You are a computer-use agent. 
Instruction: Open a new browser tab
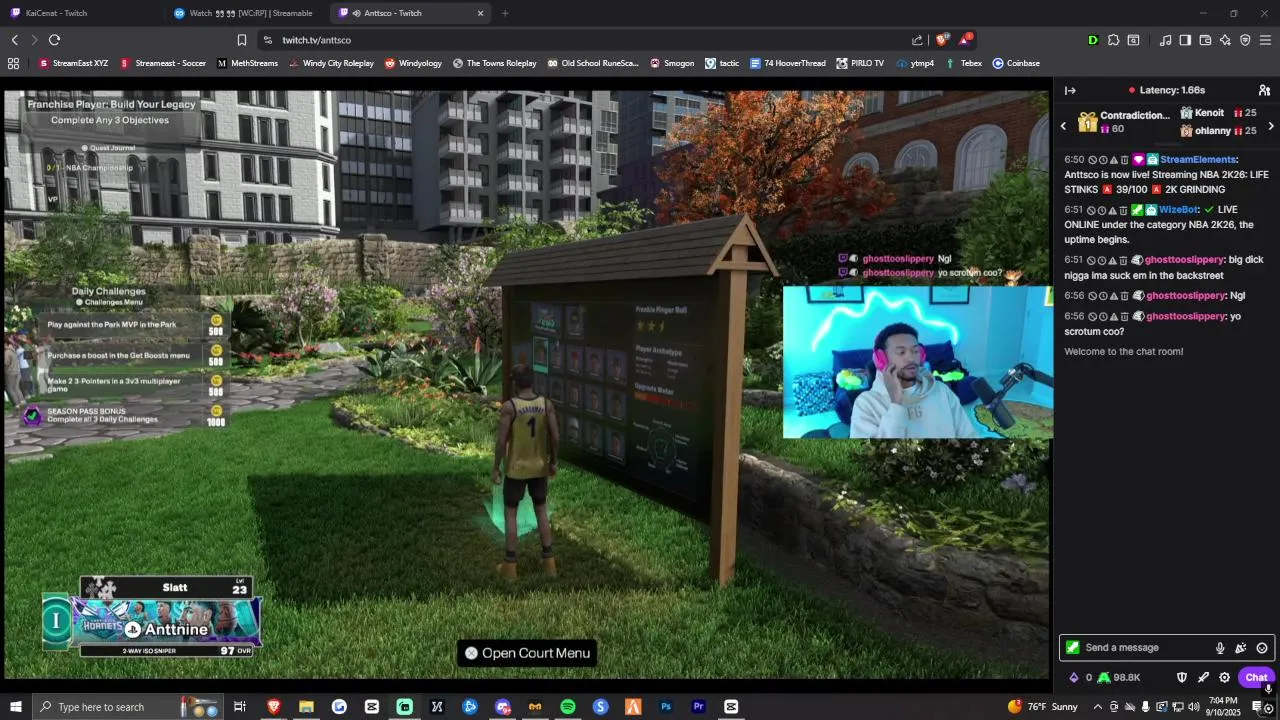click(505, 13)
